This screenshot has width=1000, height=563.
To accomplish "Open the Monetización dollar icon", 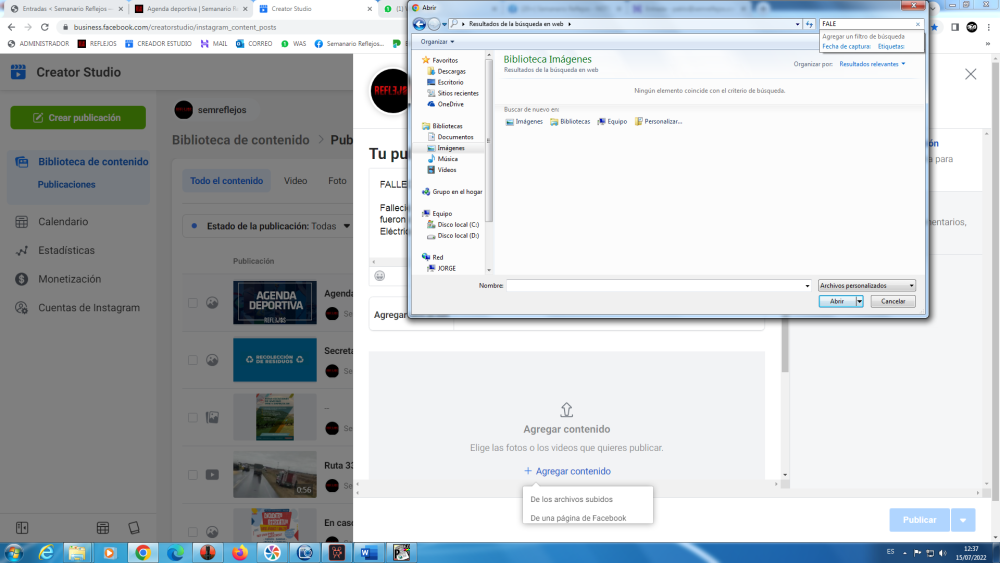I will (x=22, y=279).
